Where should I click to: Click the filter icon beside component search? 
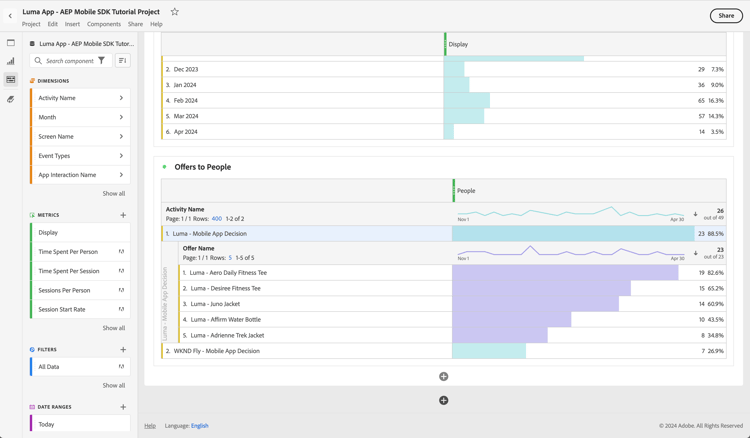tap(102, 61)
